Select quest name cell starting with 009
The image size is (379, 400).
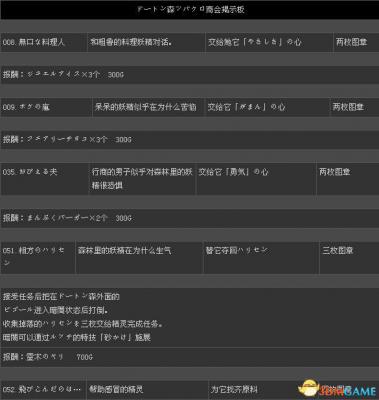[x=46, y=107]
